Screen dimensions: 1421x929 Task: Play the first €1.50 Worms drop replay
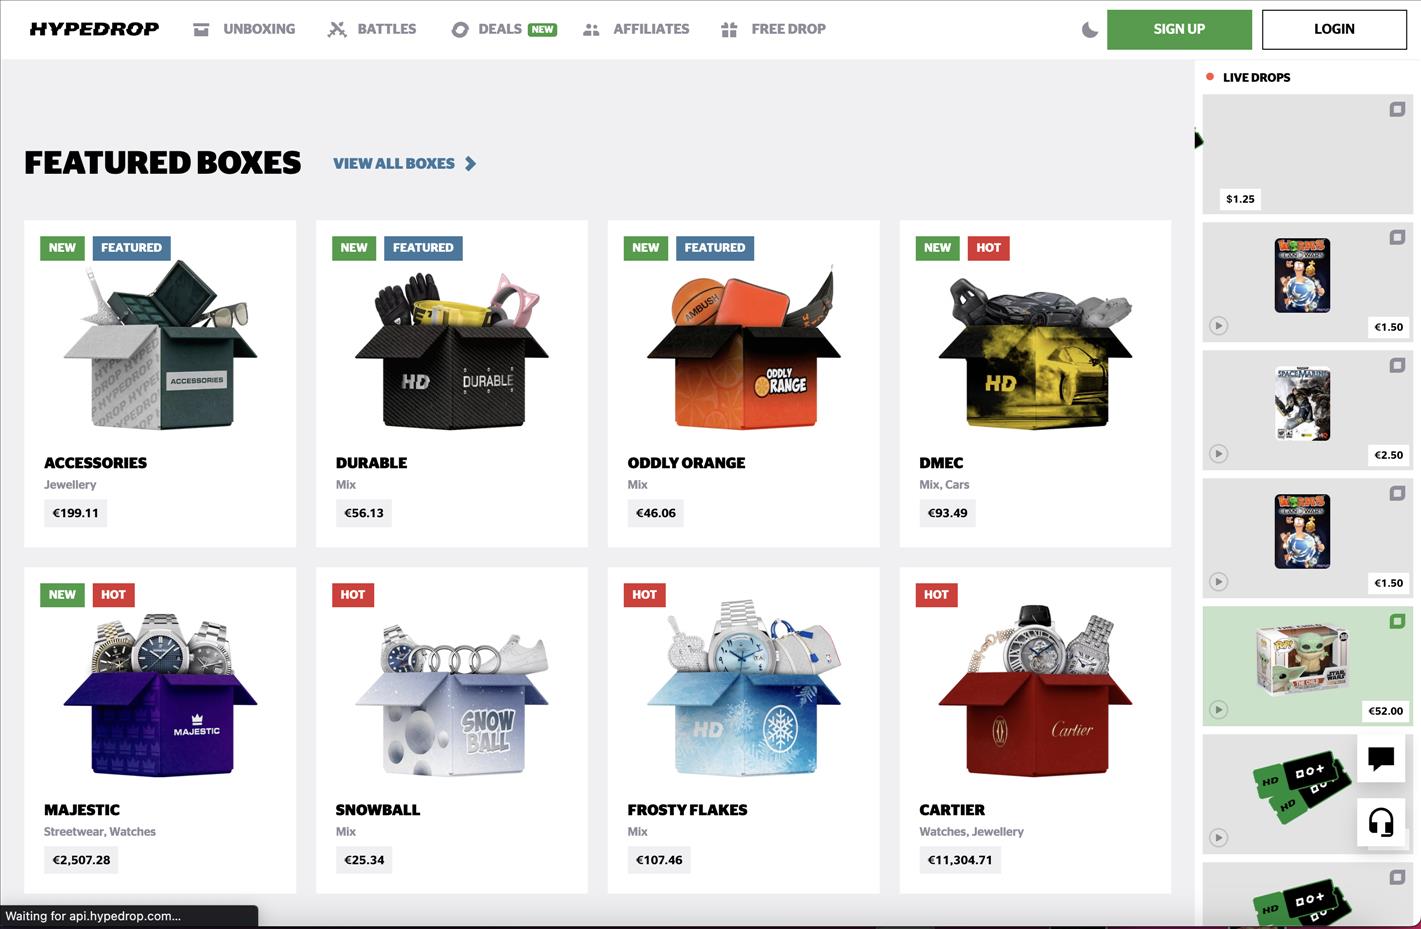pyautogui.click(x=1218, y=326)
